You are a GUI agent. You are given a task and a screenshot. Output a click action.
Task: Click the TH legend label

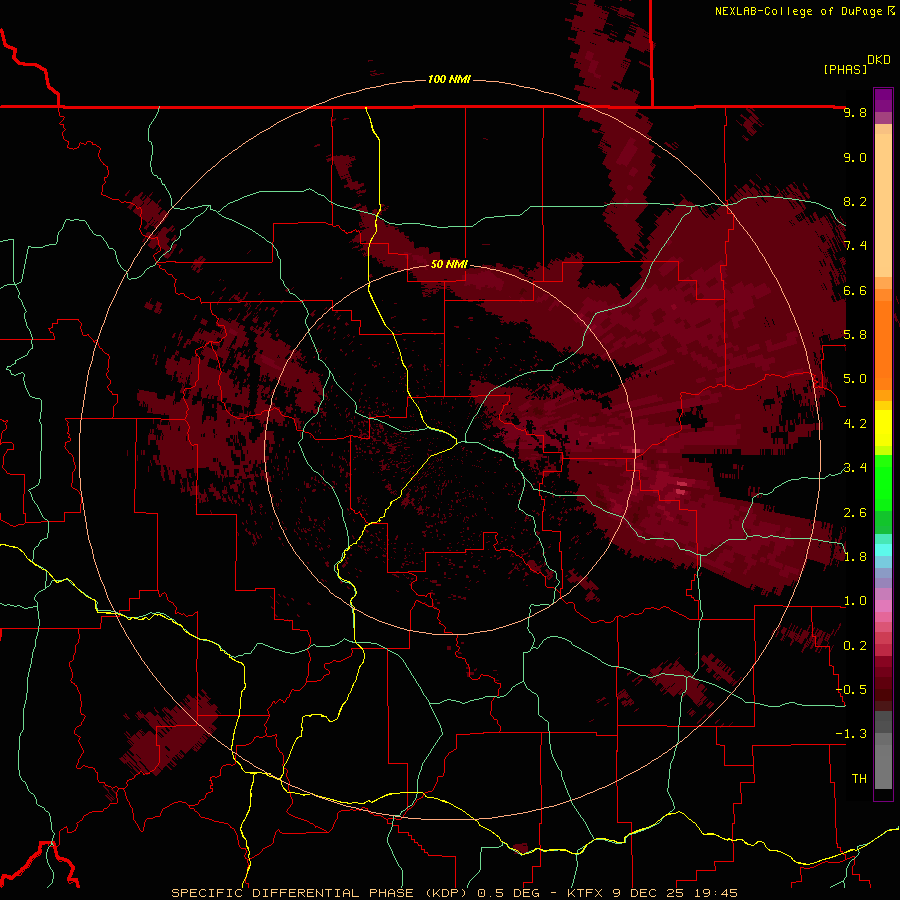(859, 779)
